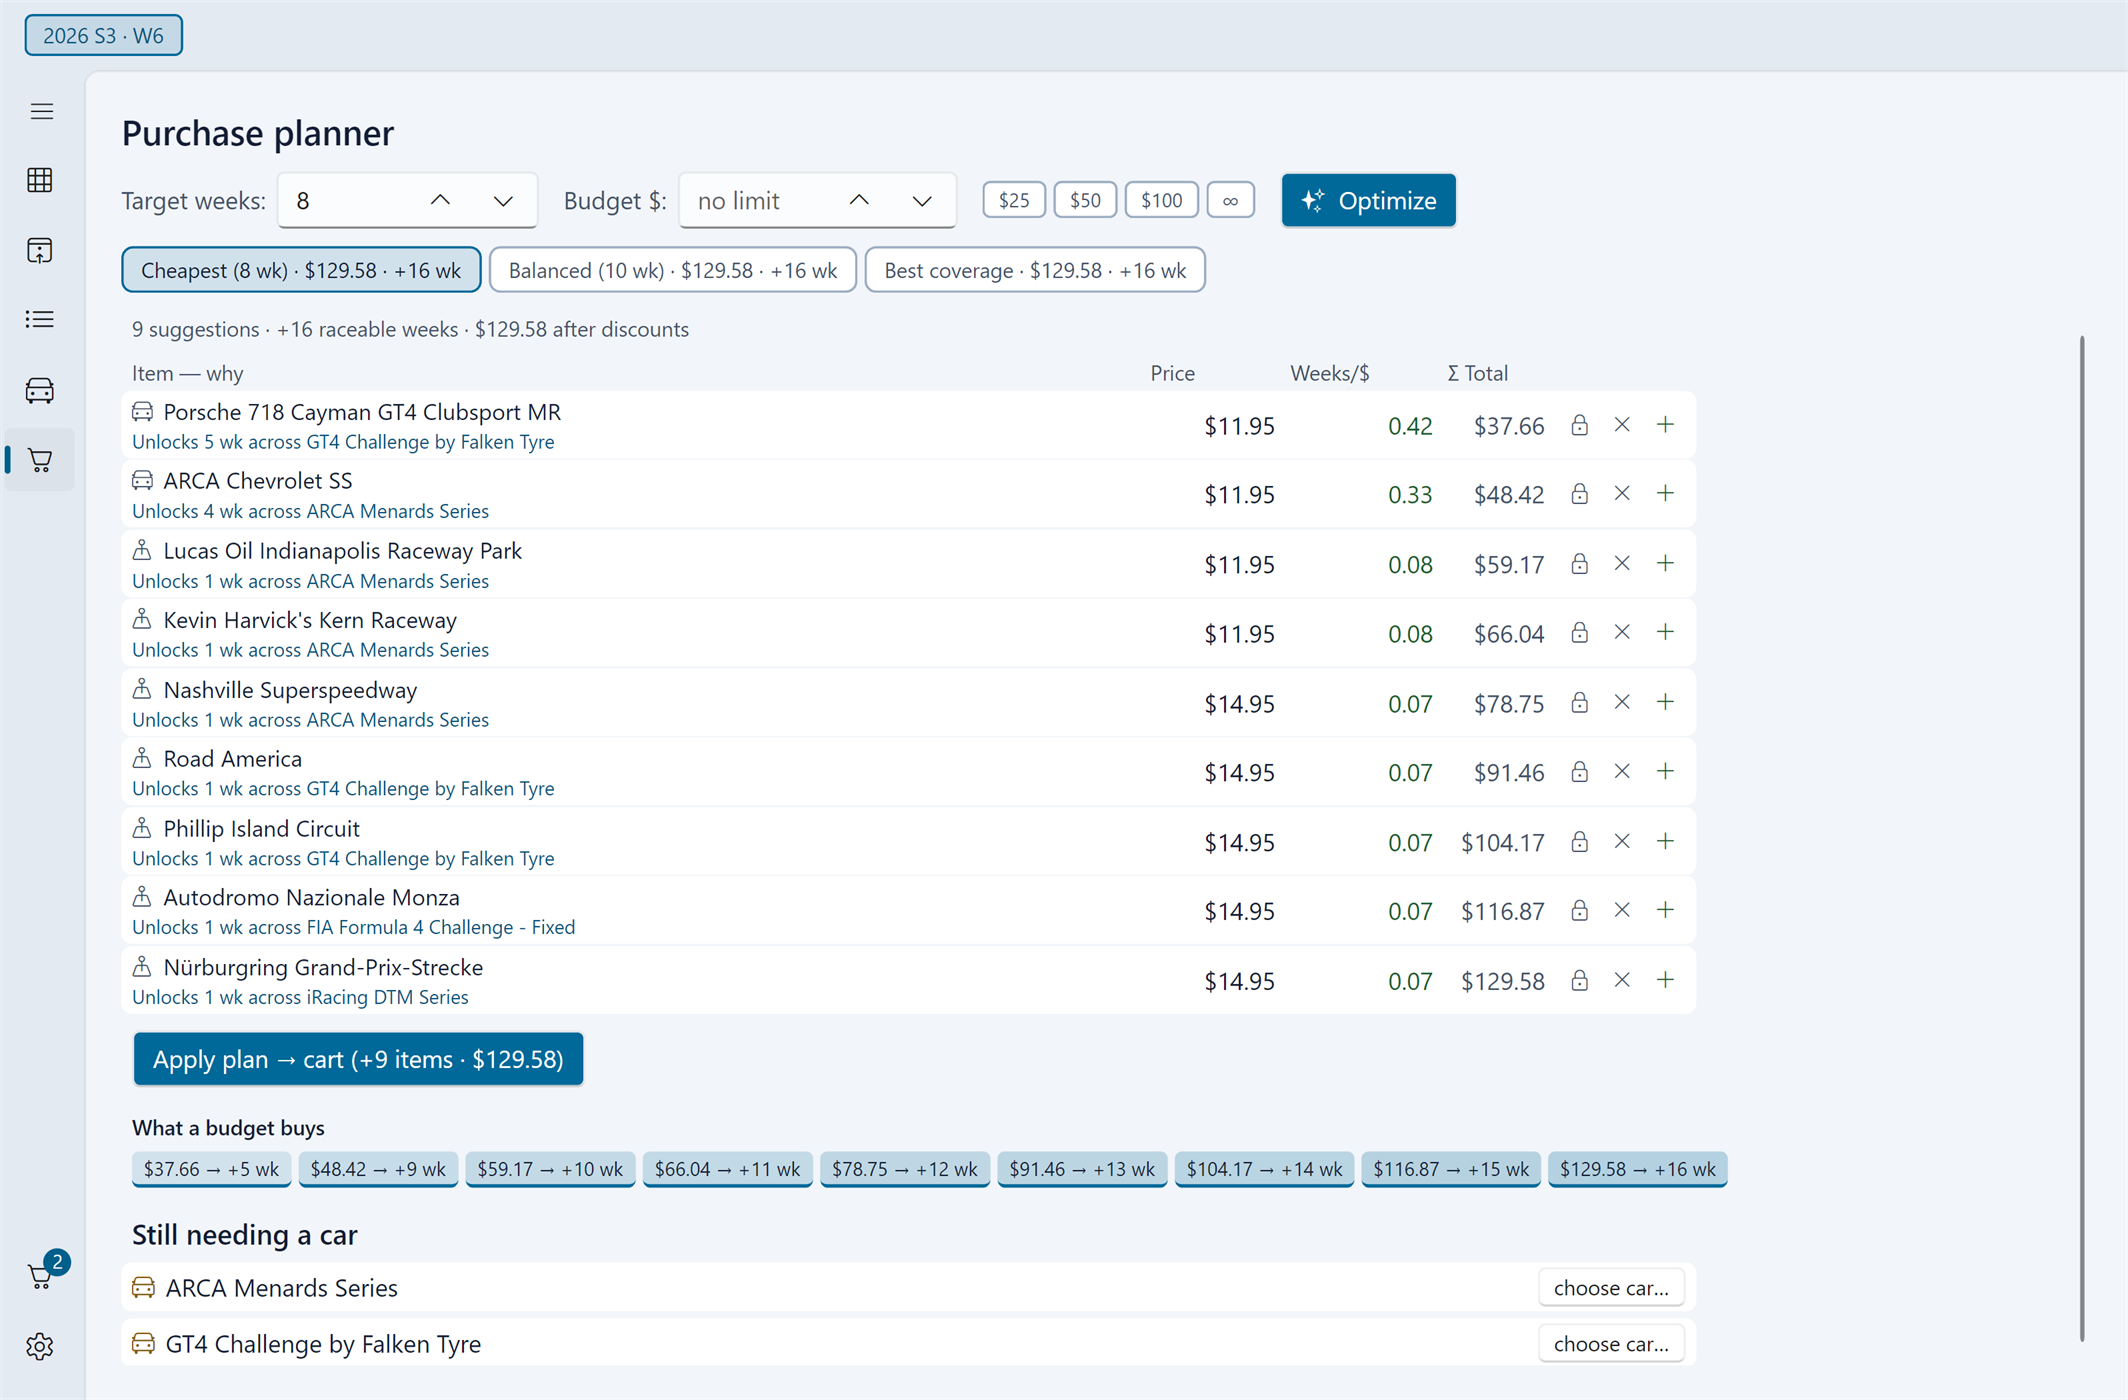The width and height of the screenshot is (2128, 1400).
Task: Select the $48.42 → +9 wk budget chip
Action: pos(378,1169)
